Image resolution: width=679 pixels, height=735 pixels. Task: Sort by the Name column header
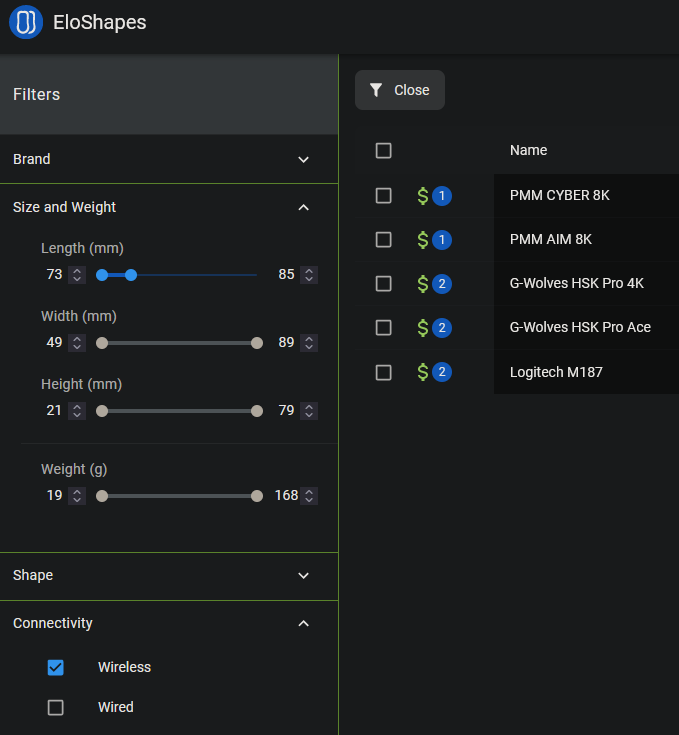point(528,150)
